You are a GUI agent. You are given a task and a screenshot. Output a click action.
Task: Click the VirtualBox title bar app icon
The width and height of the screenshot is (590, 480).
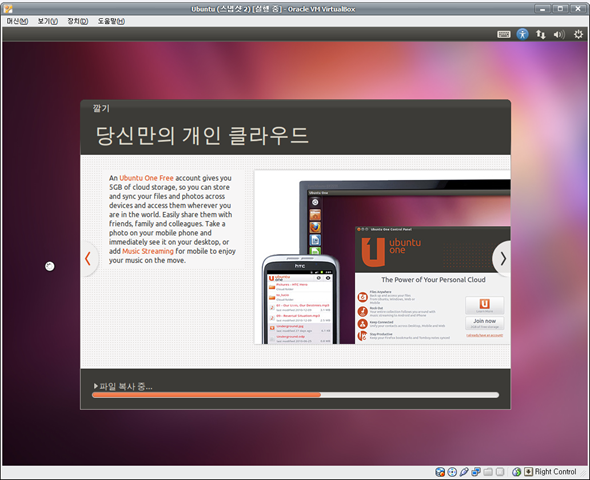[x=8, y=9]
